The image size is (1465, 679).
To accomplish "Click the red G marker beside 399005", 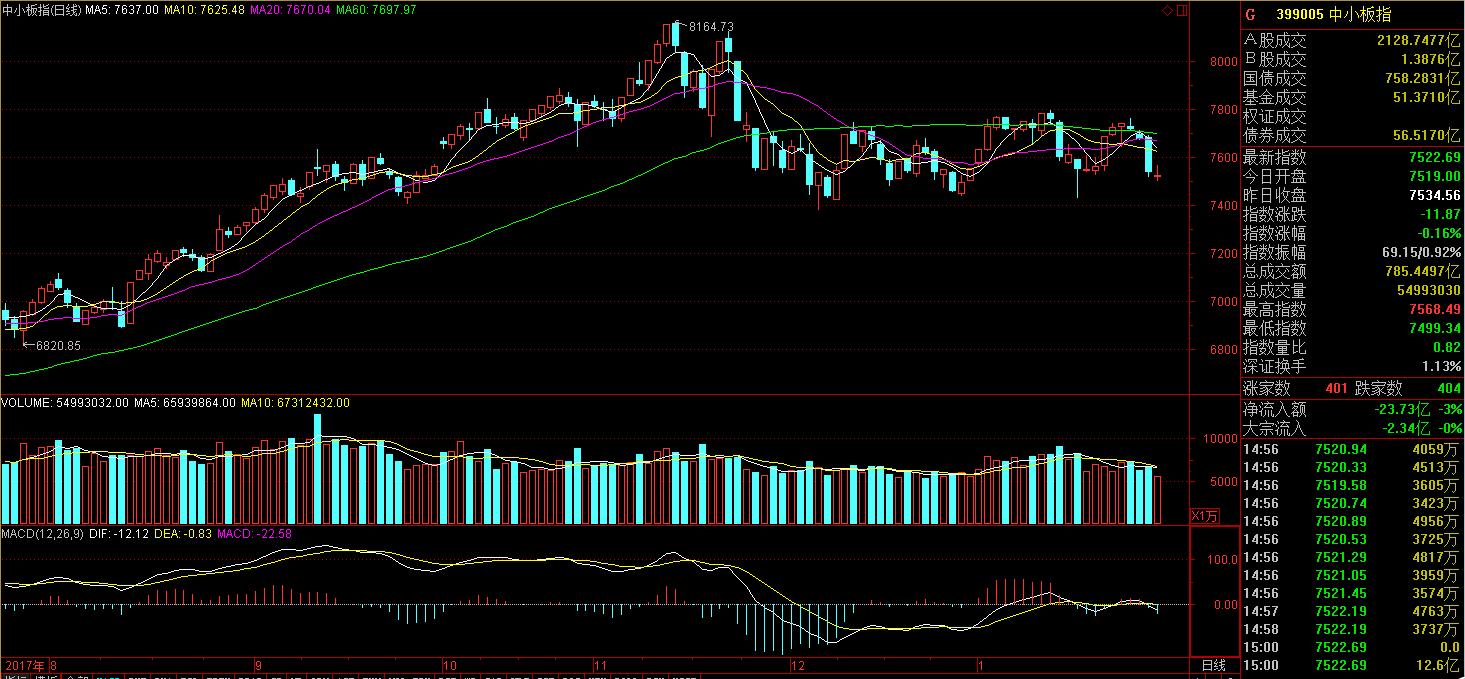I will [1249, 14].
